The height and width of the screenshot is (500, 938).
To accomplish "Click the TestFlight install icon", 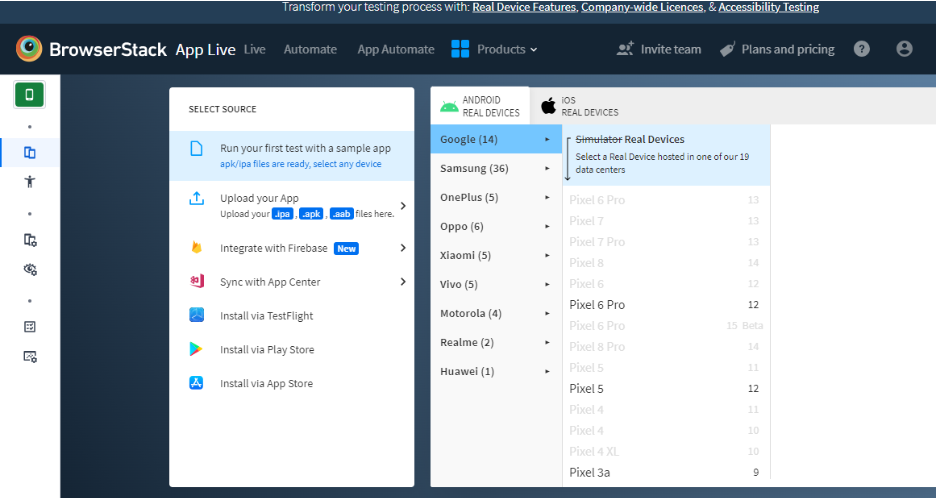I will click(x=197, y=315).
